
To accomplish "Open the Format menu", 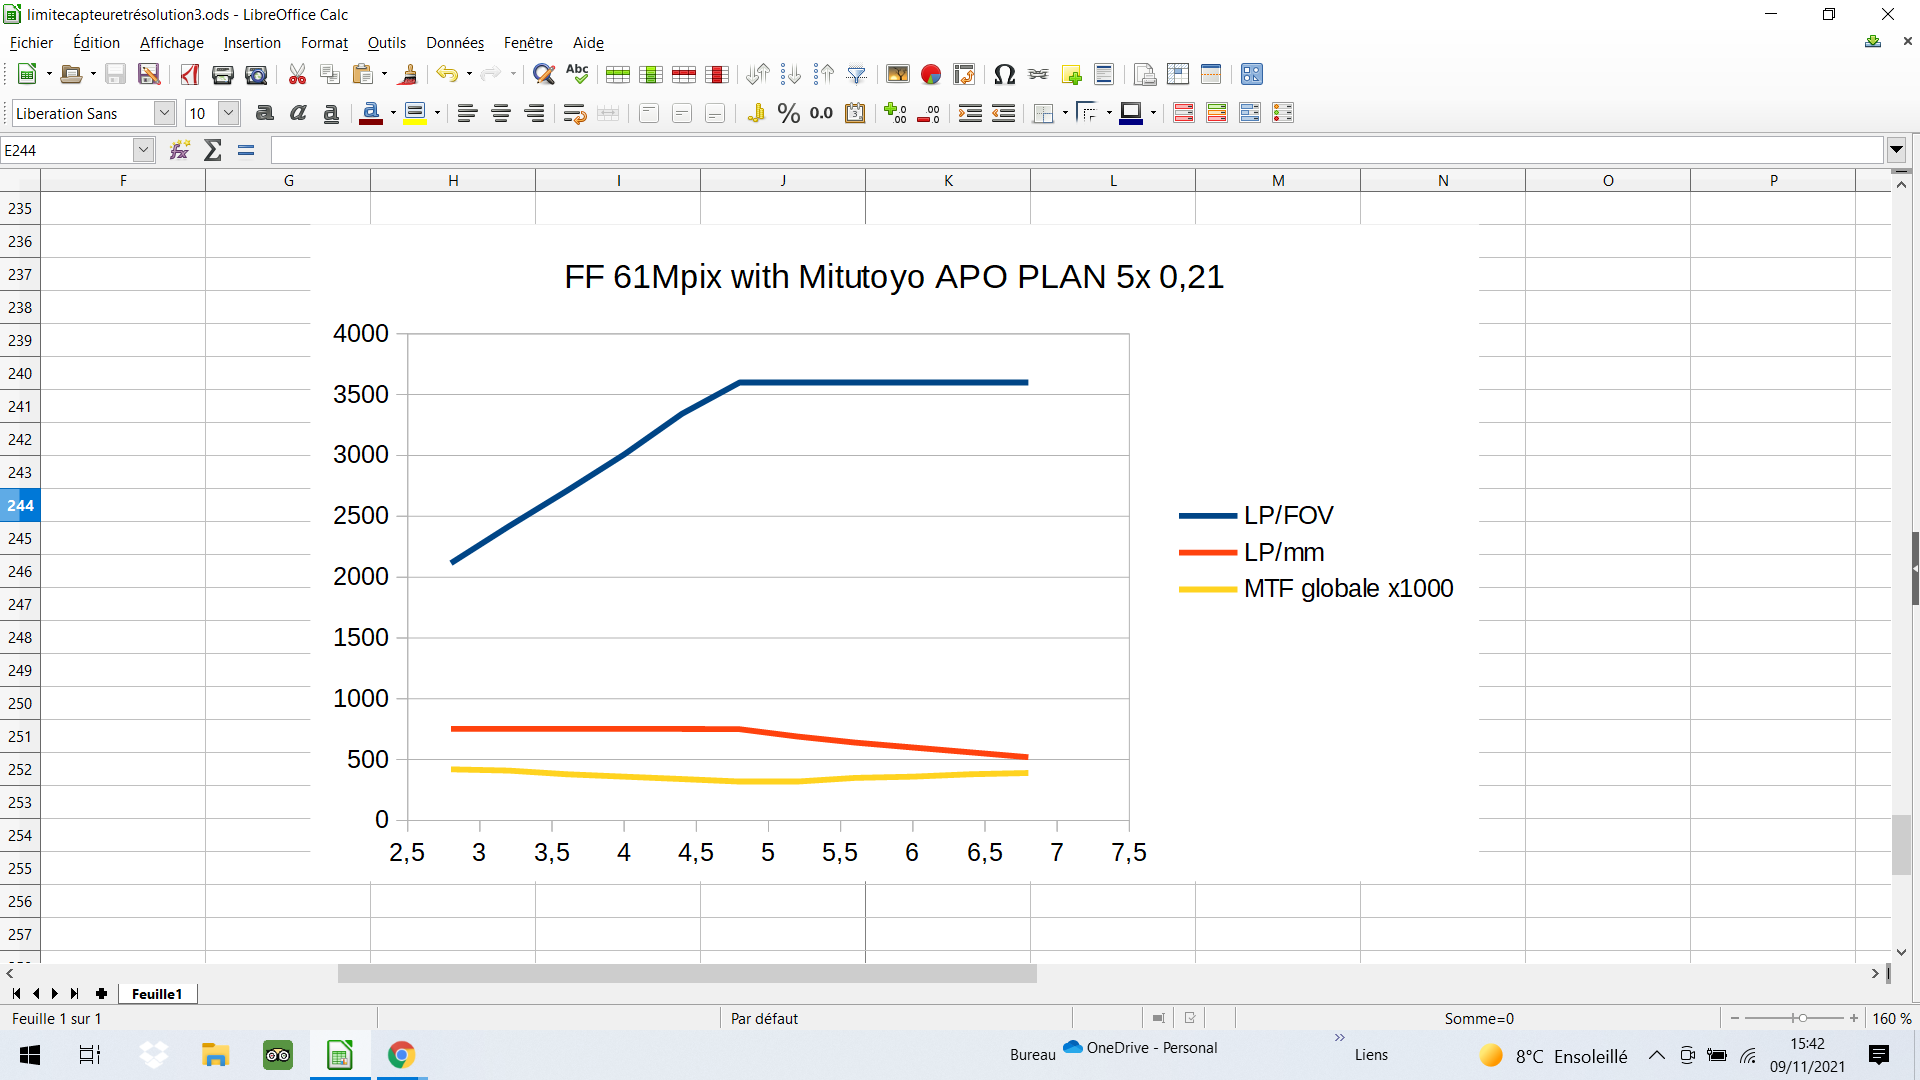I will point(324,43).
